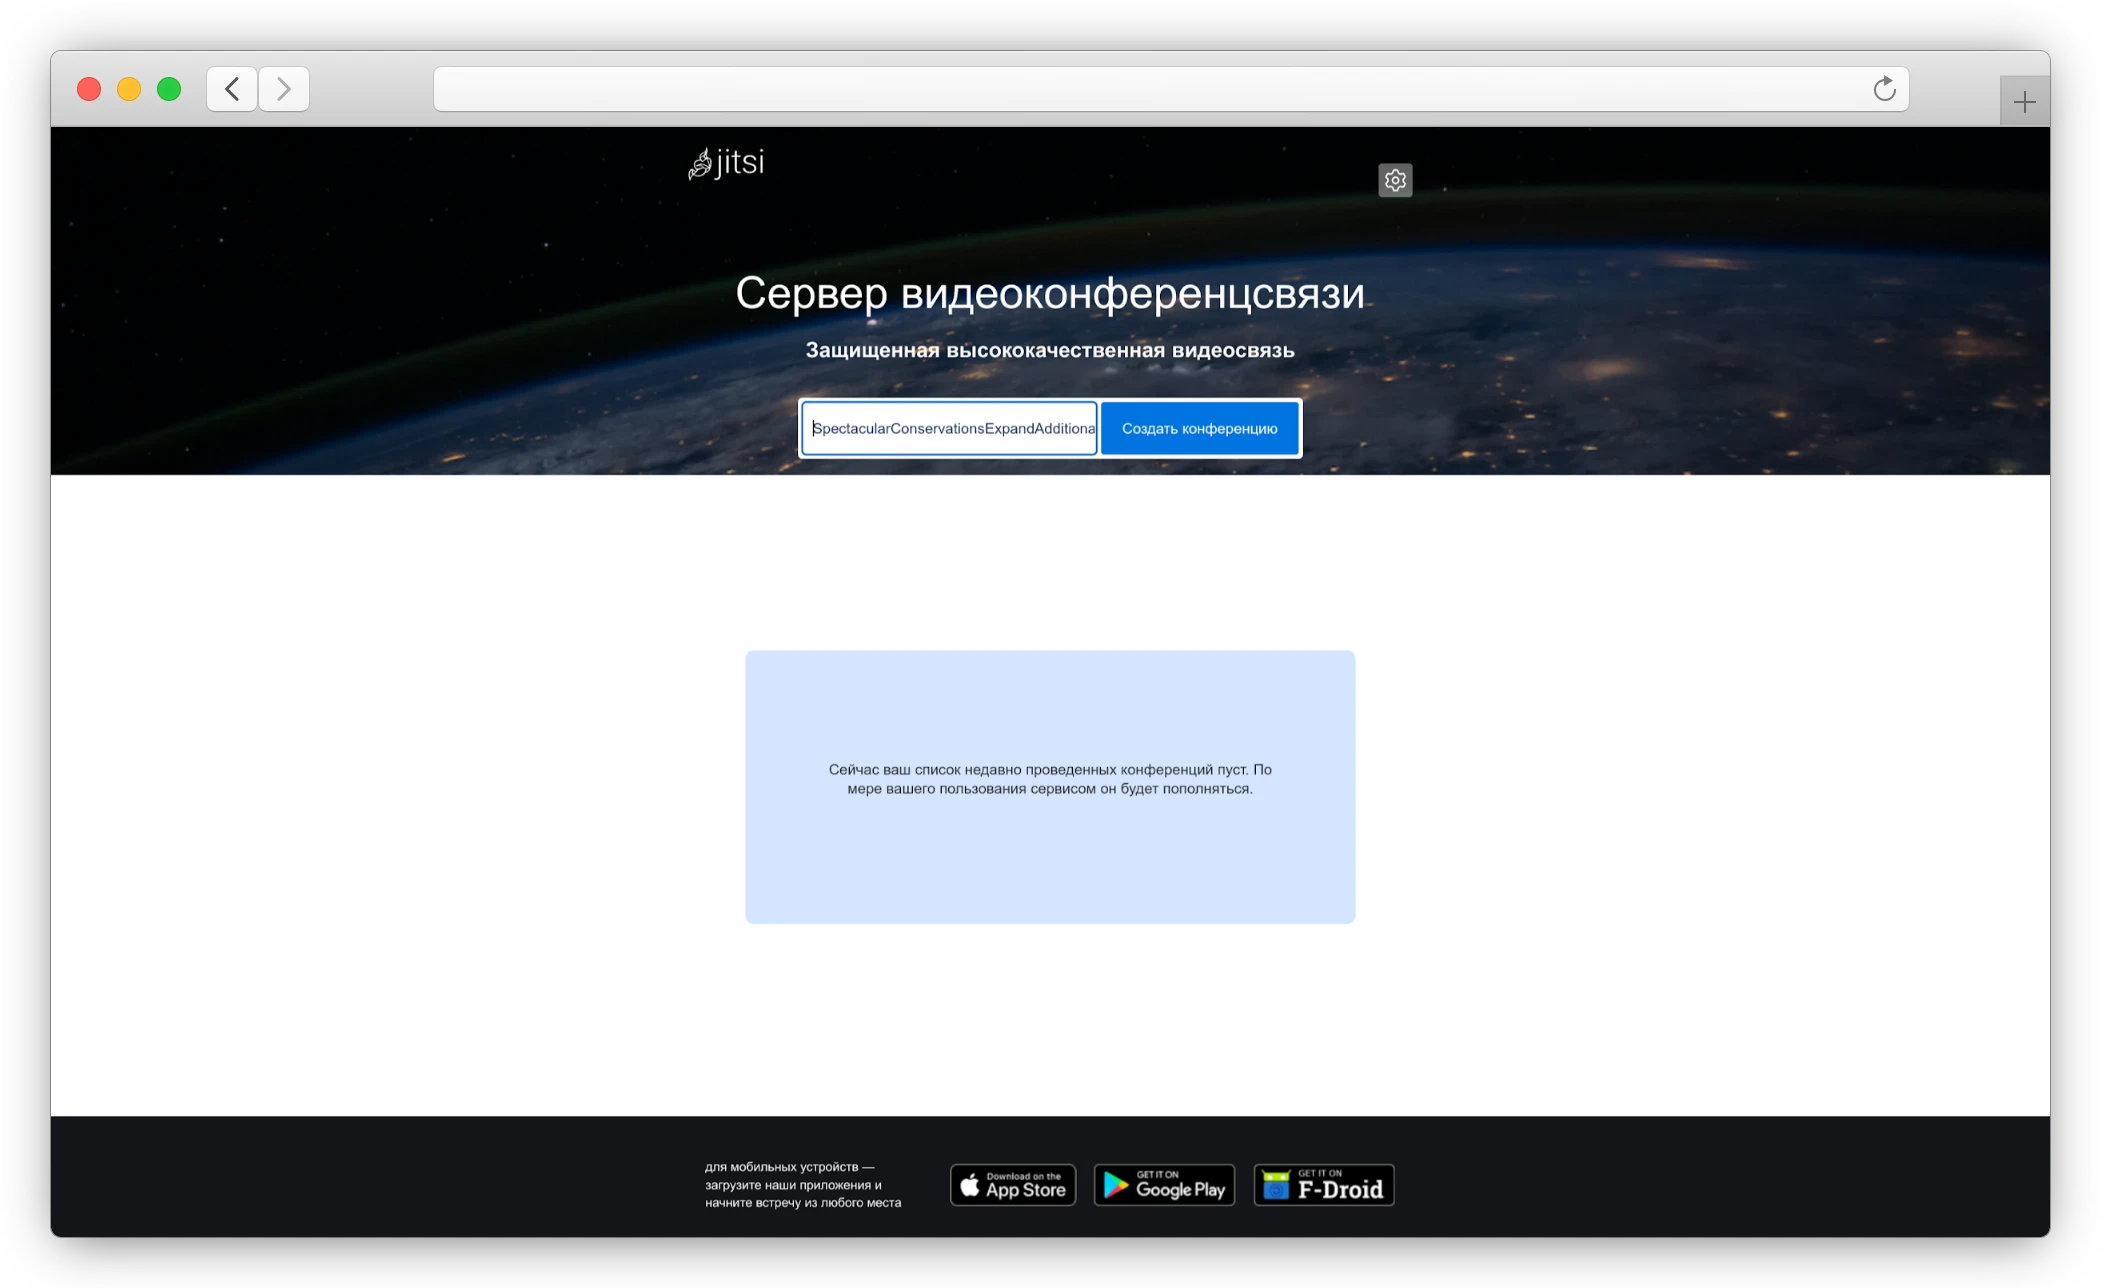
Task: Open a new browser tab
Action: click(x=2024, y=99)
